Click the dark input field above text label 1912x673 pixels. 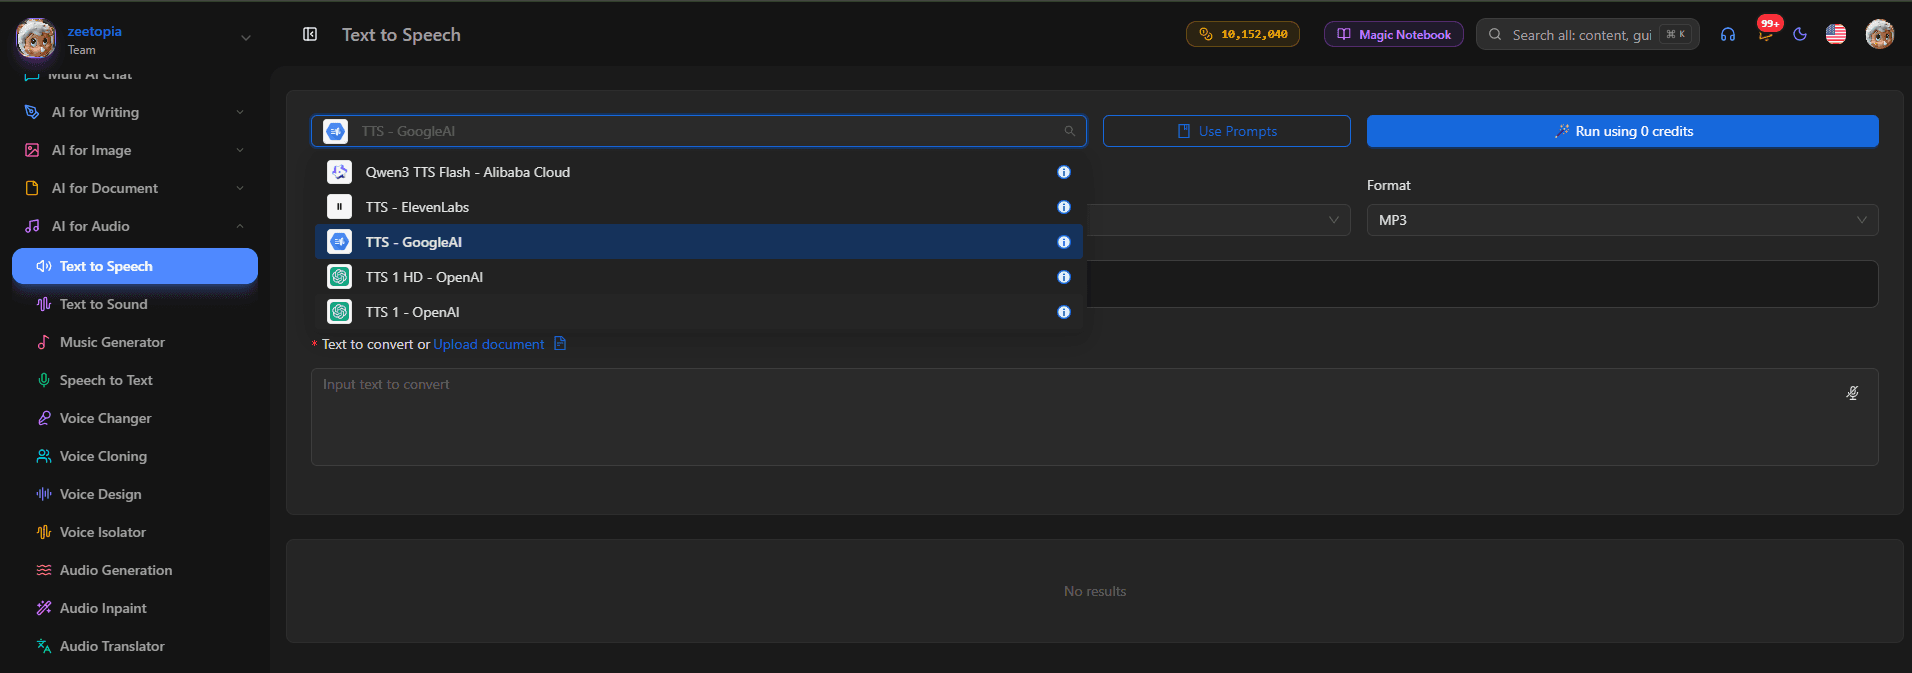tap(1482, 284)
